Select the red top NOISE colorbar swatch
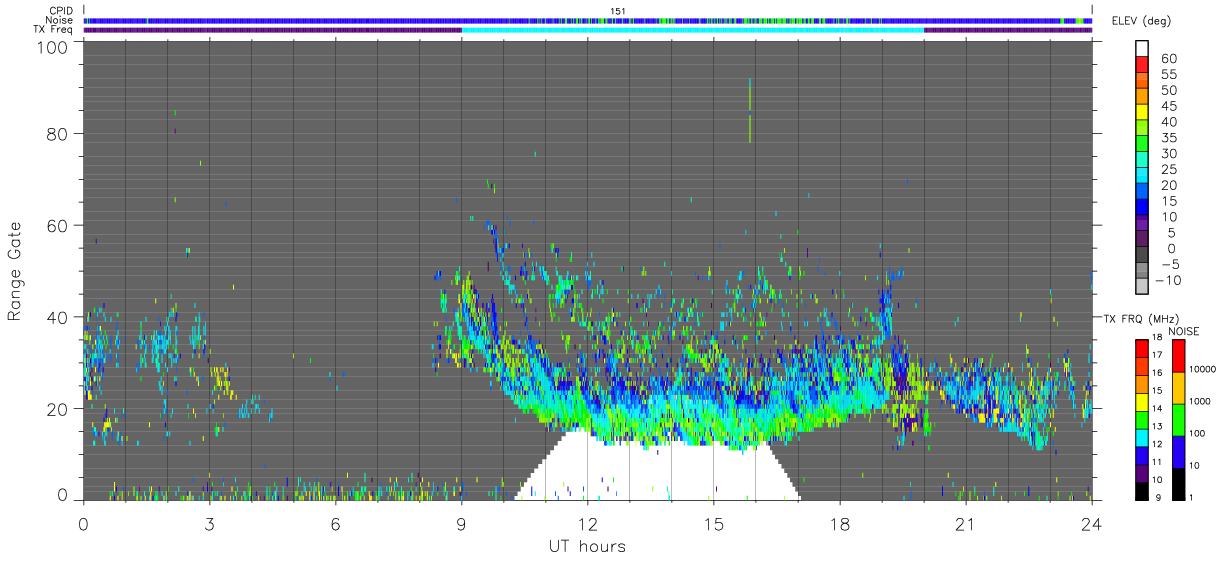The height and width of the screenshot is (567, 1228). (1178, 356)
